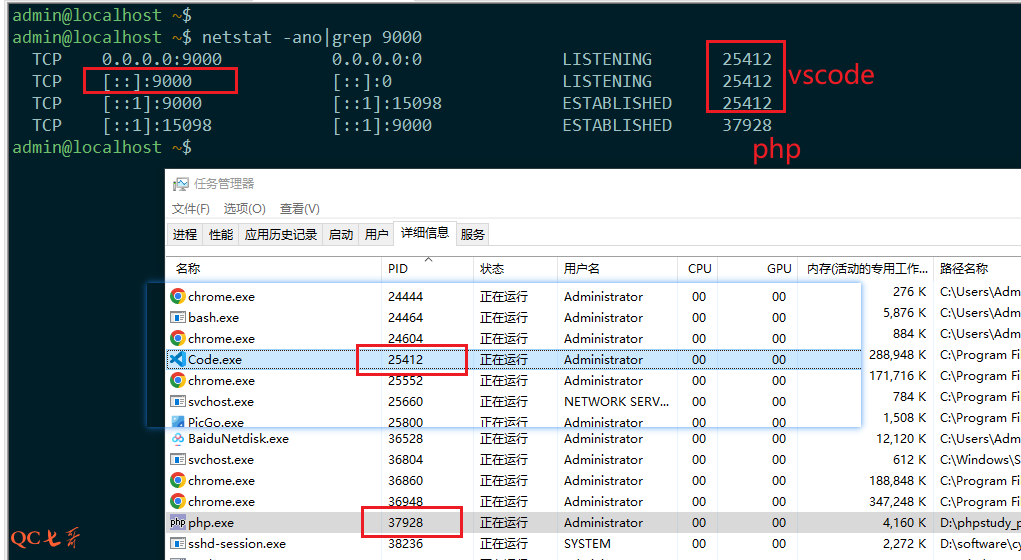Click the Code.exe VS Code icon
This screenshot has width=1021, height=560.
(178, 360)
